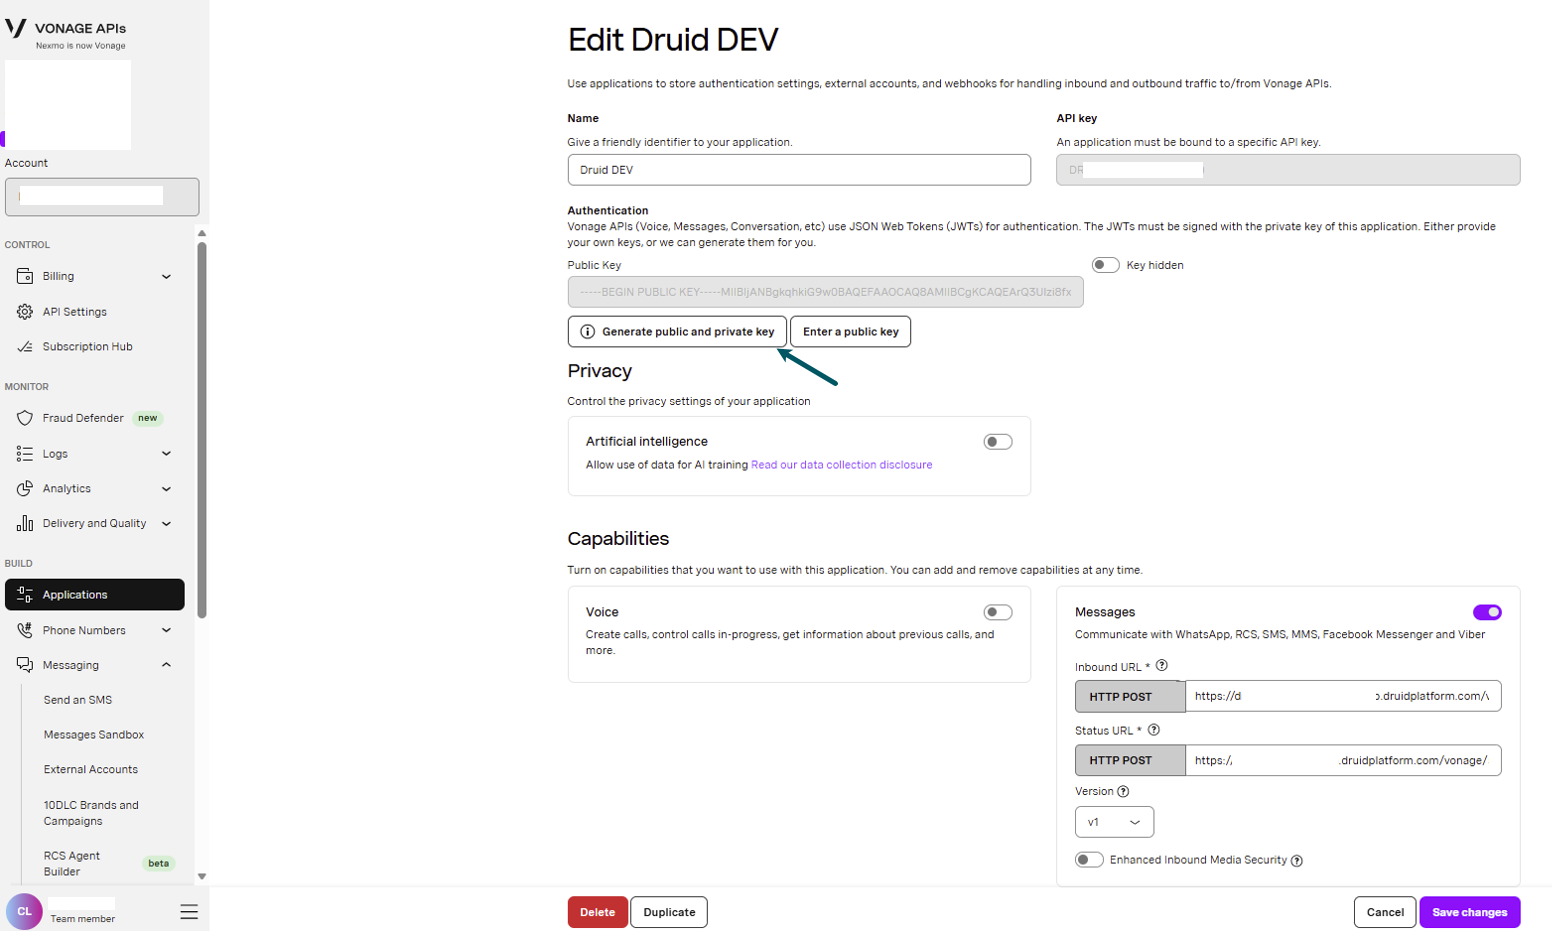This screenshot has width=1552, height=931.
Task: Click the Status URL help icon
Action: tap(1154, 730)
